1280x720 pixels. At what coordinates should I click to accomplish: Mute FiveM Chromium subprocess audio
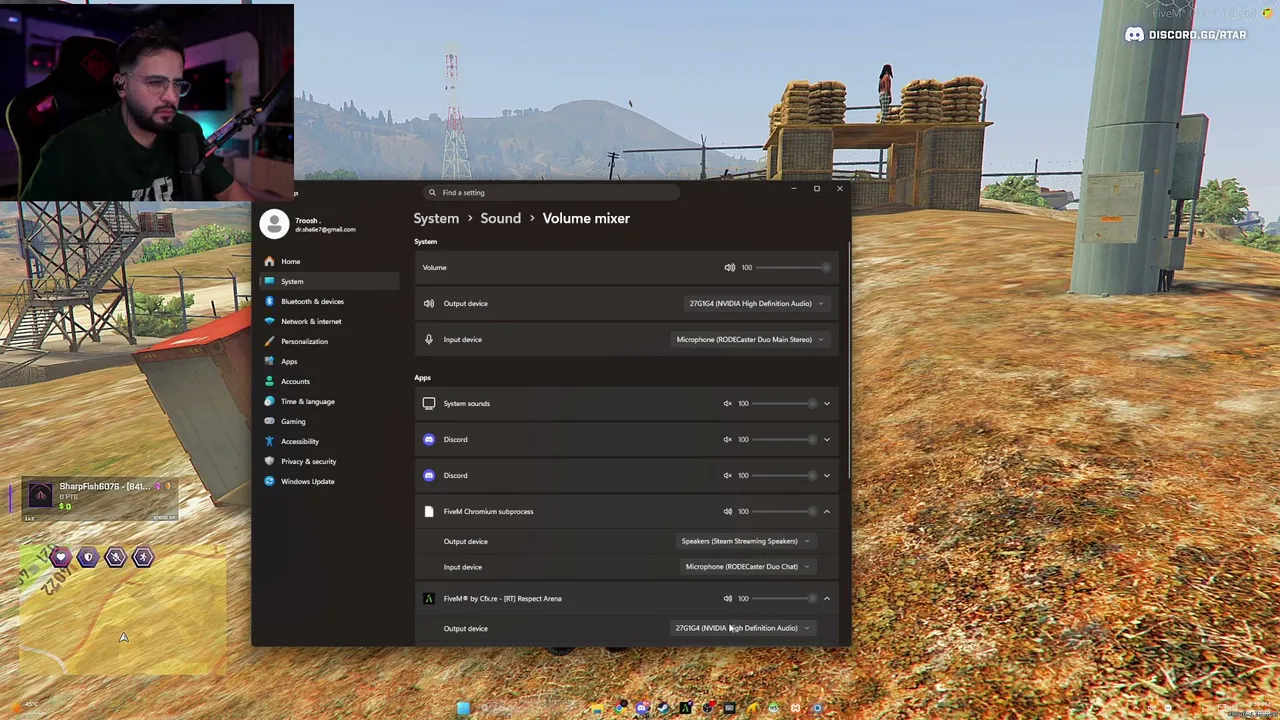[x=727, y=511]
